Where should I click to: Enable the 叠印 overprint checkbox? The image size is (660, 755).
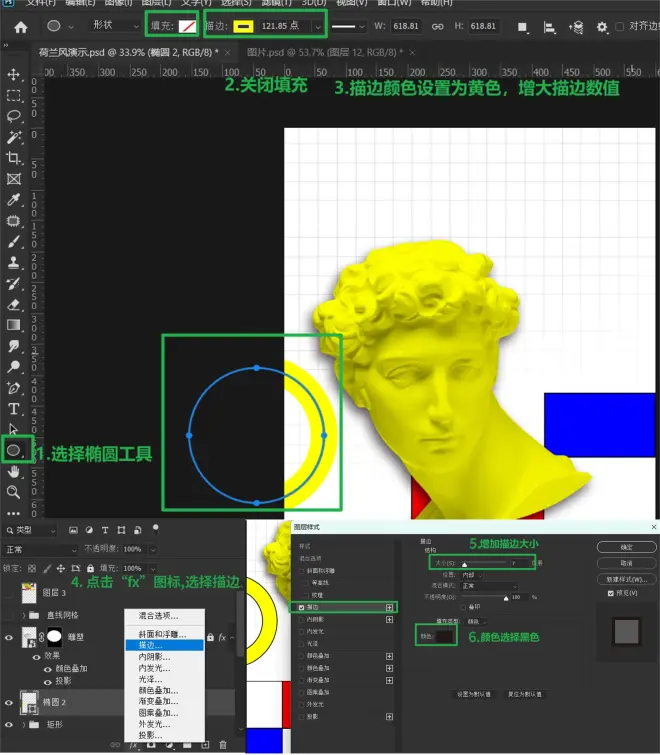point(464,608)
